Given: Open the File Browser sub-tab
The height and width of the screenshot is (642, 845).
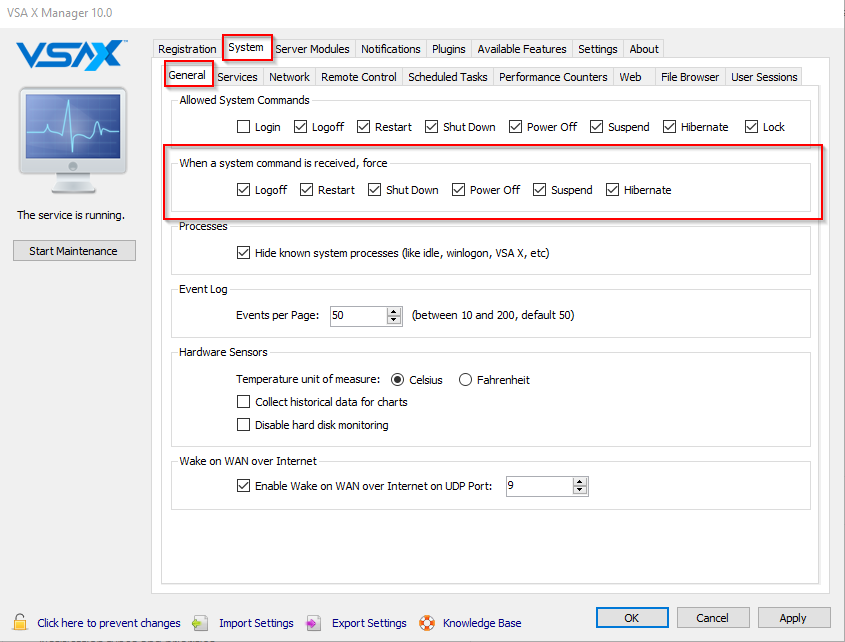Looking at the screenshot, I should point(690,77).
